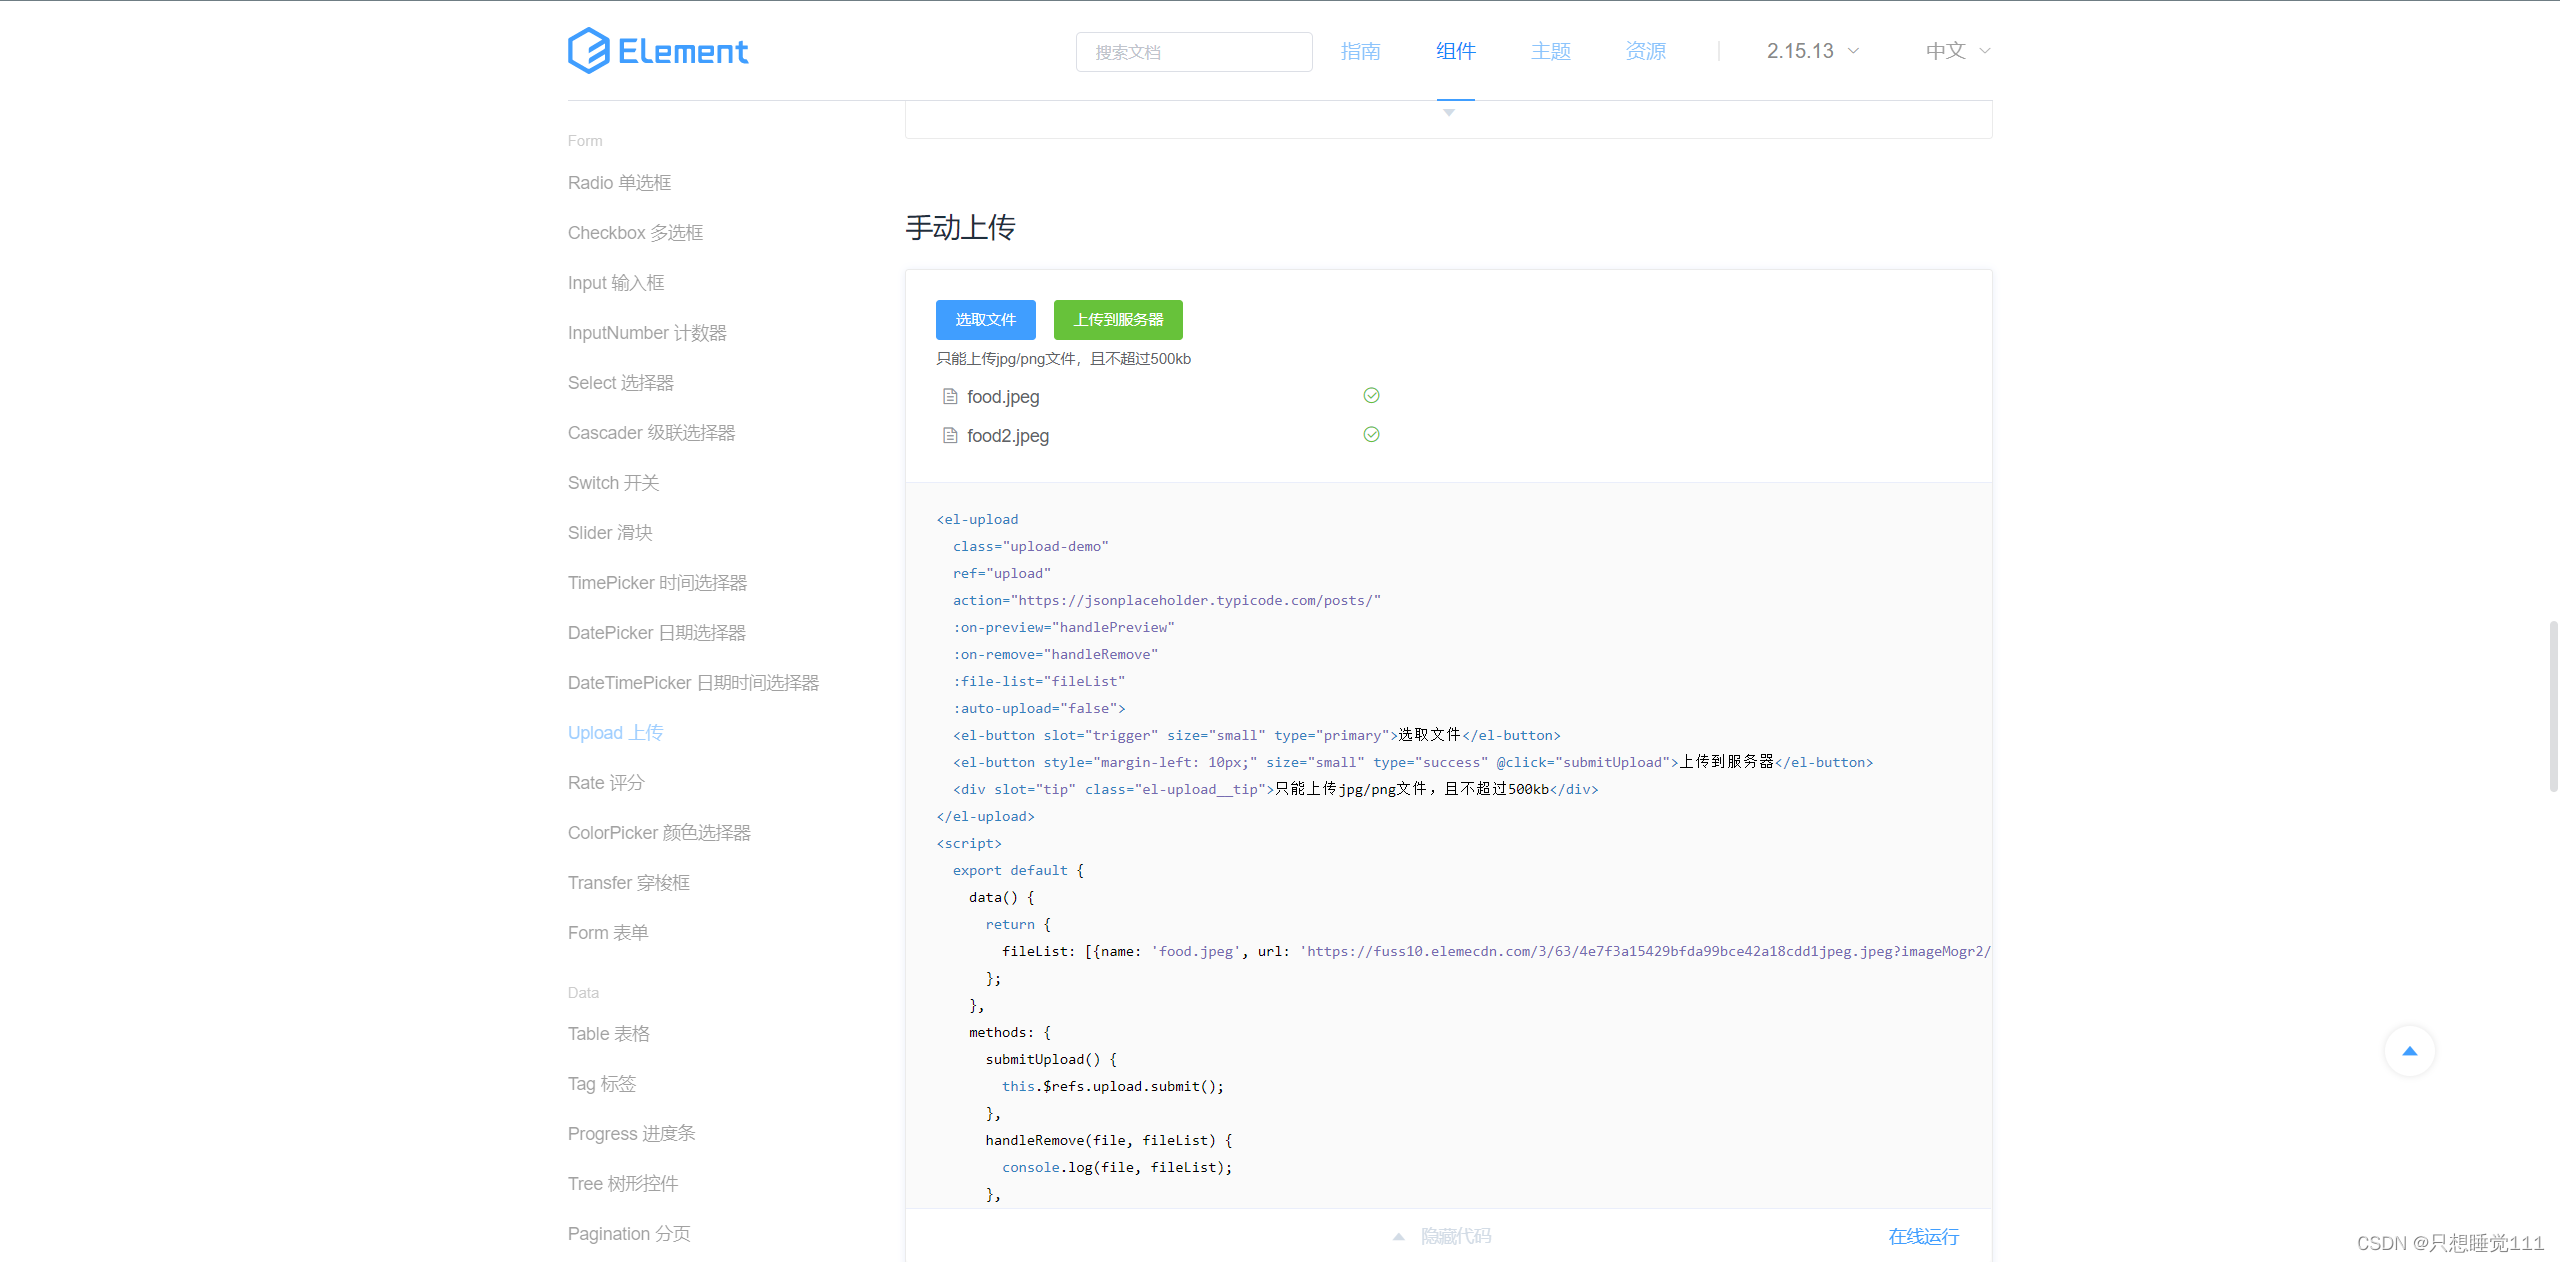Switch to the 指南 nav tab

tap(1360, 51)
